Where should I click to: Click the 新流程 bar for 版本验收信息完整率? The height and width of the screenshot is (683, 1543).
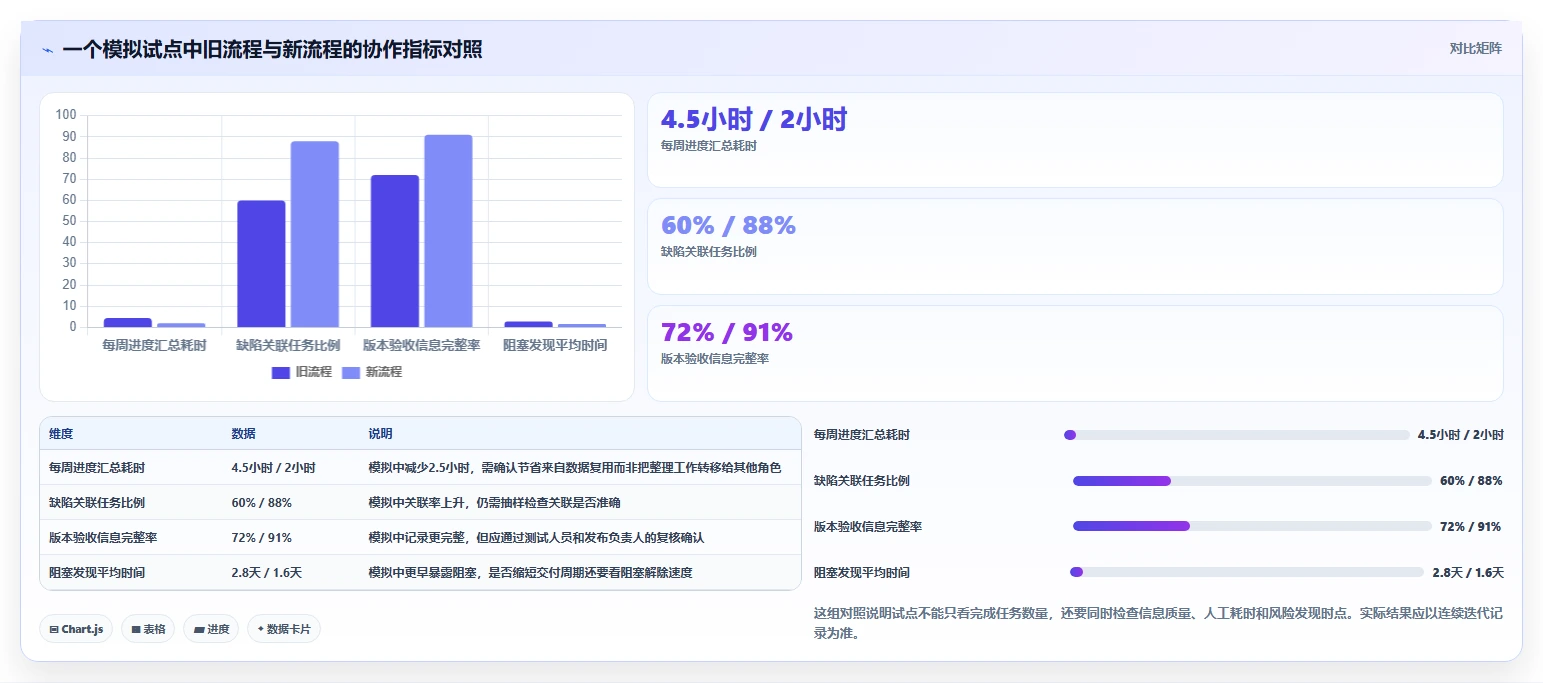(448, 231)
